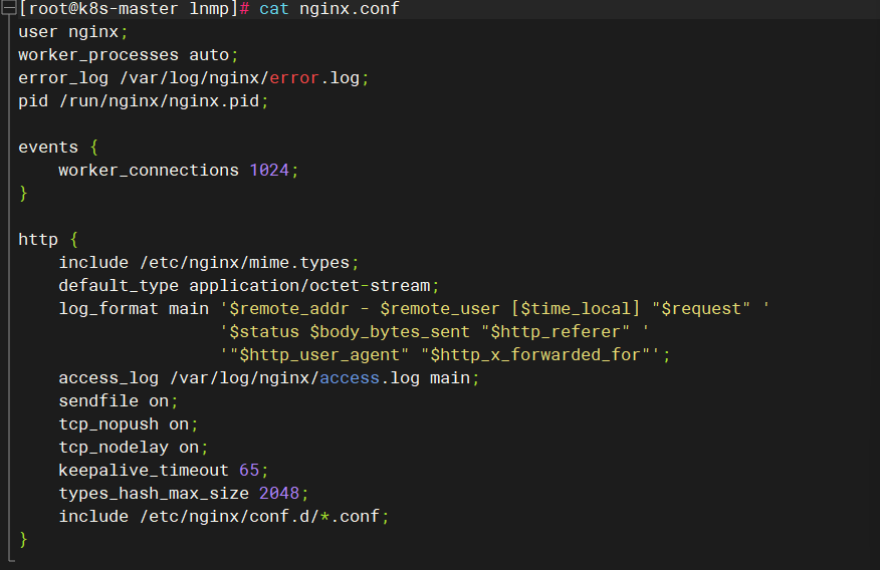Select the 'user nginx;' line
The width and height of the screenshot is (880, 570).
pos(73,32)
